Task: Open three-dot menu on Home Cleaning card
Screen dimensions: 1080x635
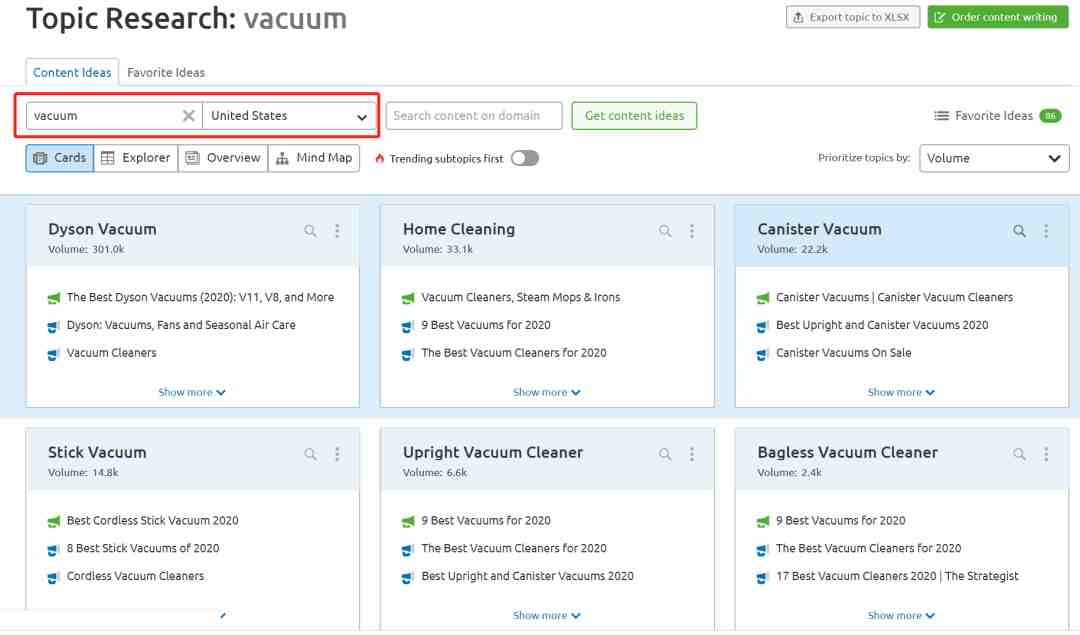Action: (x=692, y=231)
